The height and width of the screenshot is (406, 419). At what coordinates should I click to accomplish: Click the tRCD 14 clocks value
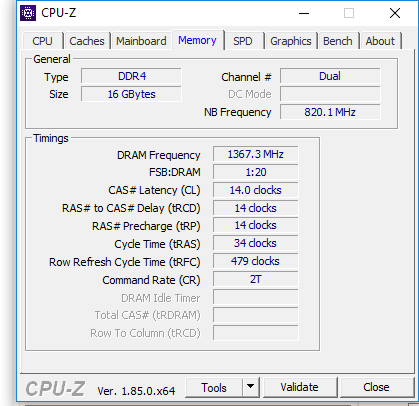click(256, 208)
